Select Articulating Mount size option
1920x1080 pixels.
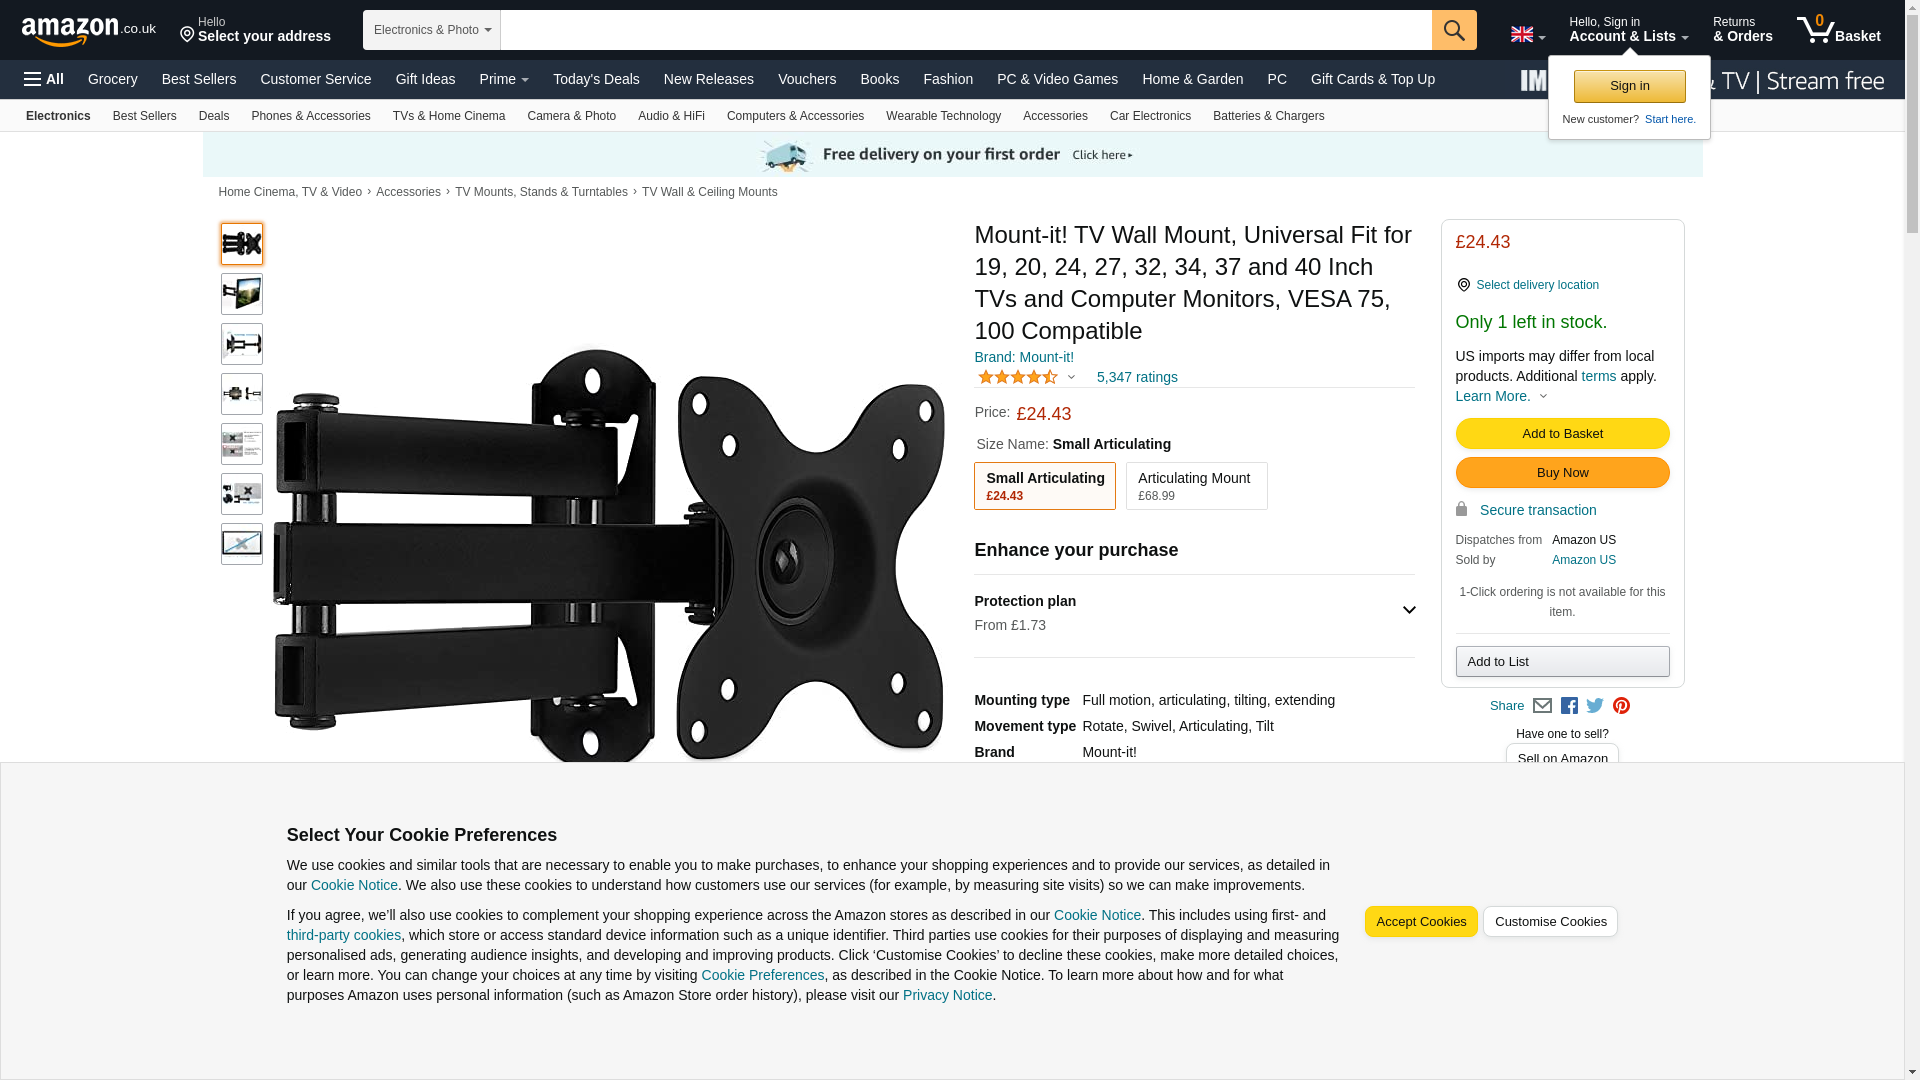click(x=1196, y=486)
